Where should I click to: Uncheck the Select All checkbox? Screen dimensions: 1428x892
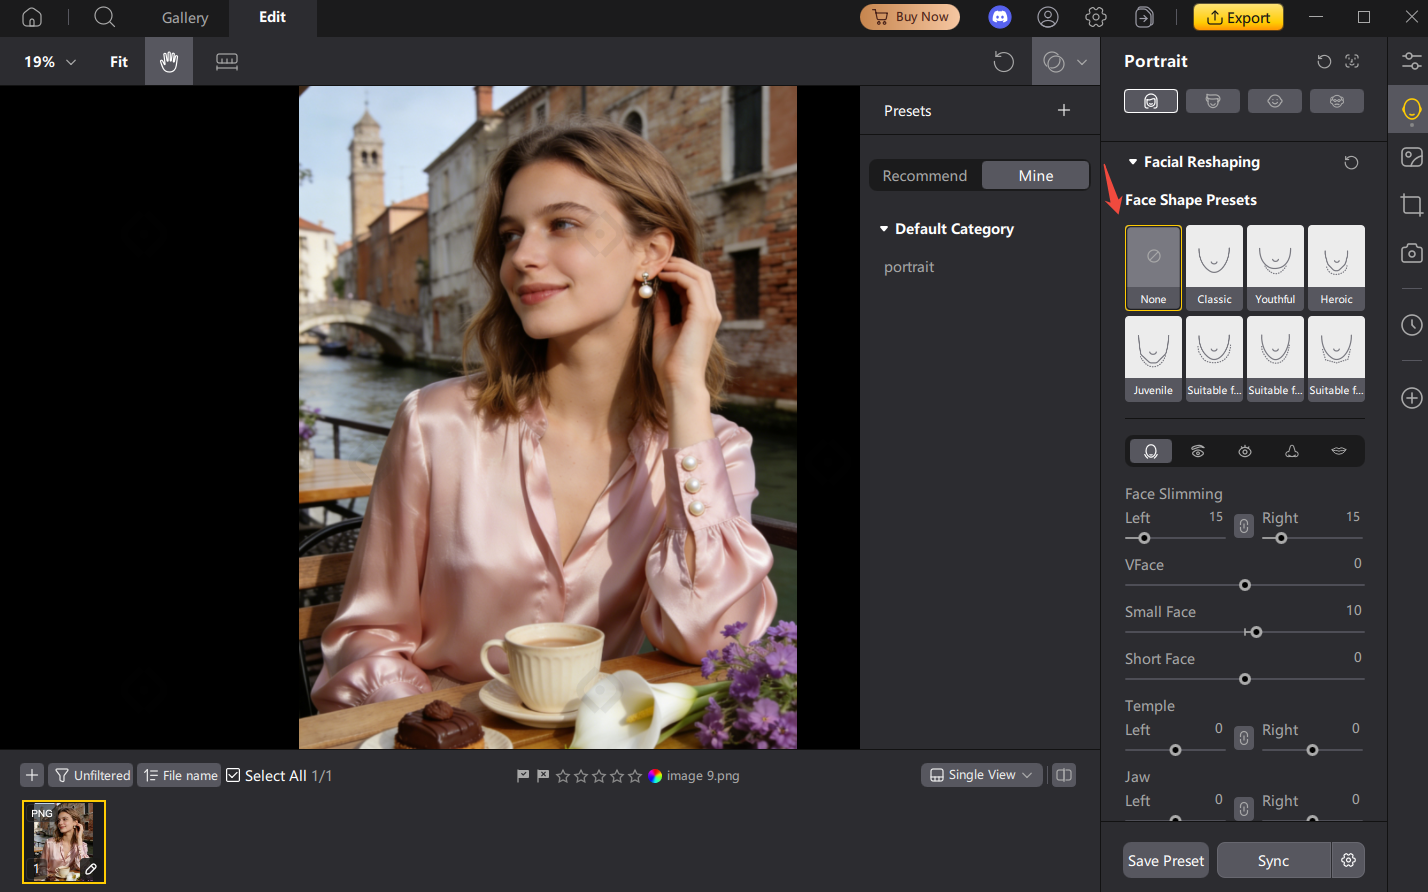click(x=233, y=775)
